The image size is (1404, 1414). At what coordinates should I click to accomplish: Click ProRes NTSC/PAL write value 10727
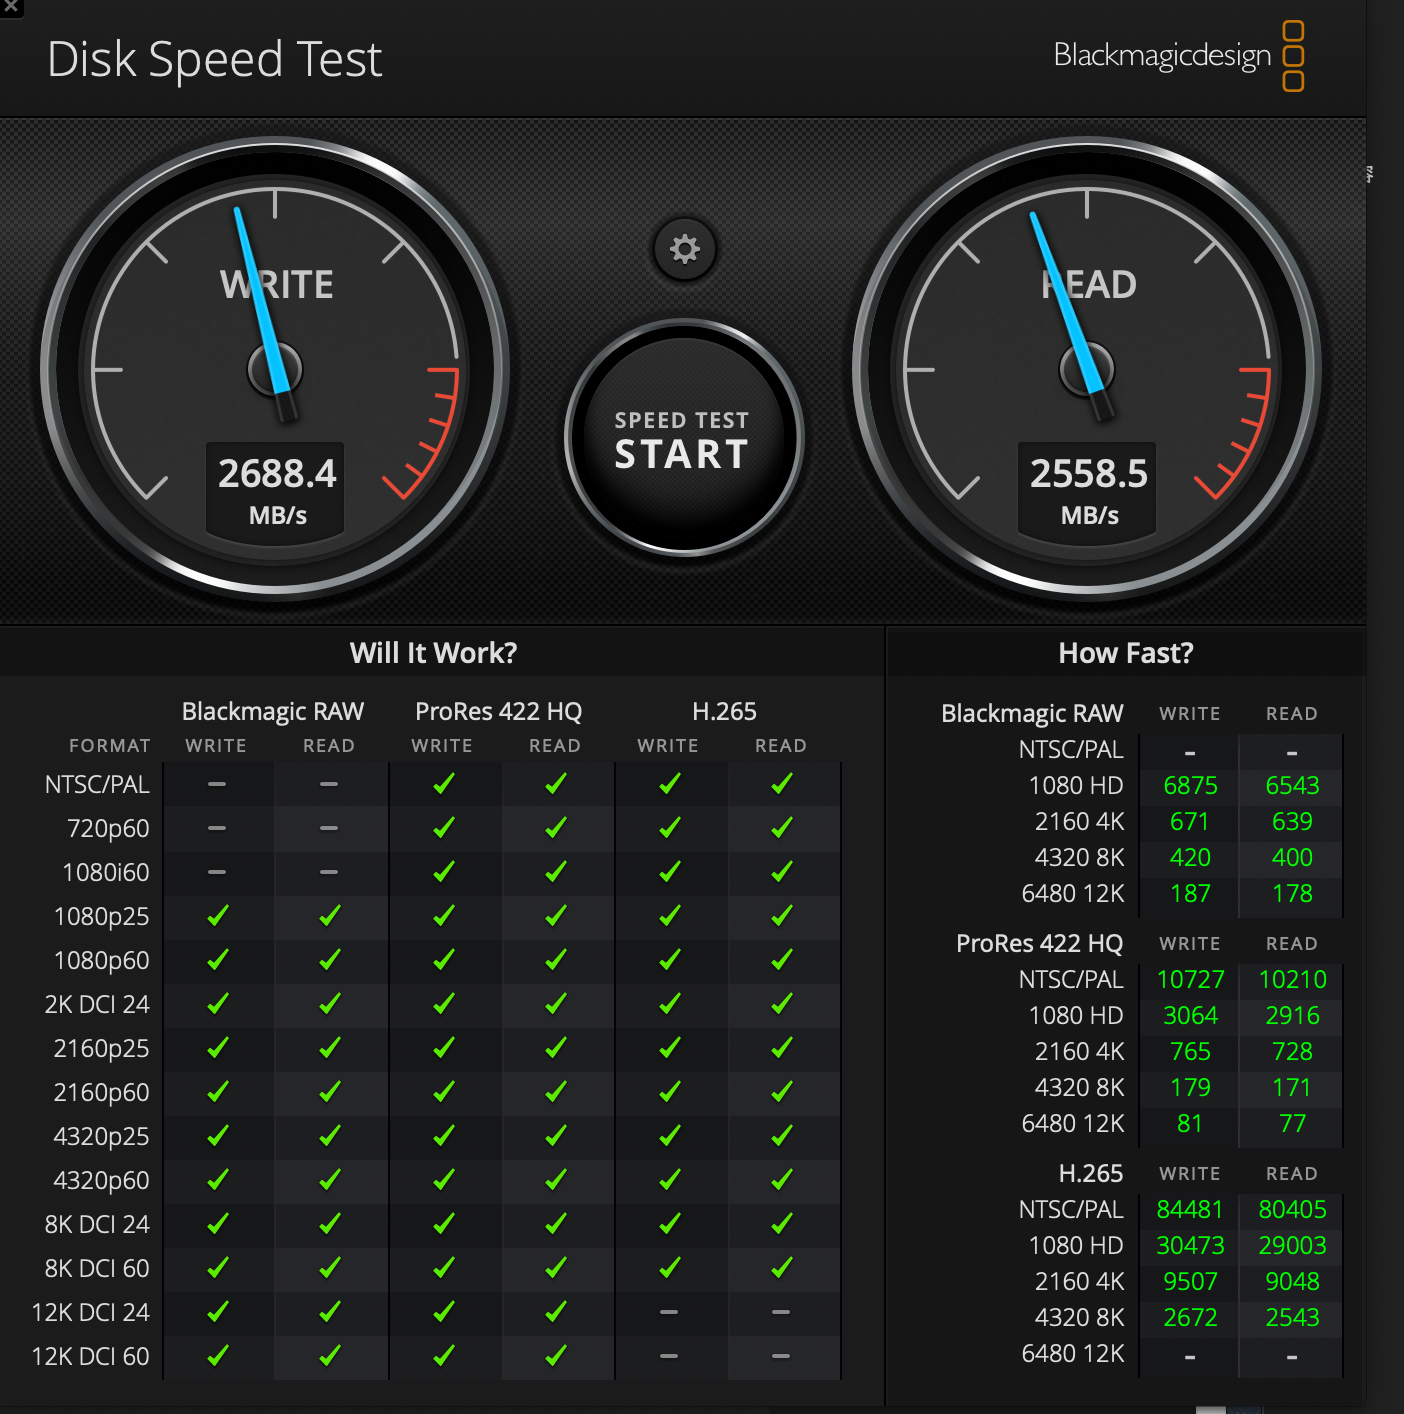point(1190,980)
